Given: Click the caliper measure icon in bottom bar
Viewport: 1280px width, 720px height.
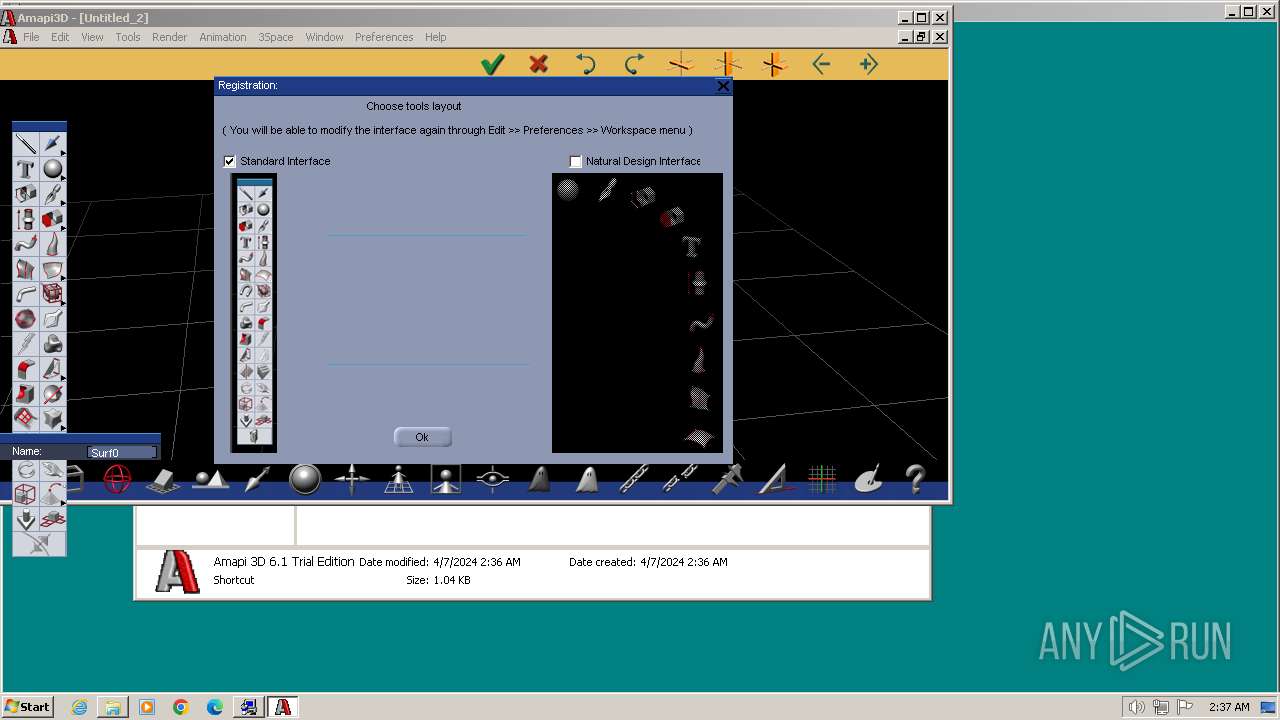Looking at the screenshot, I should point(727,480).
